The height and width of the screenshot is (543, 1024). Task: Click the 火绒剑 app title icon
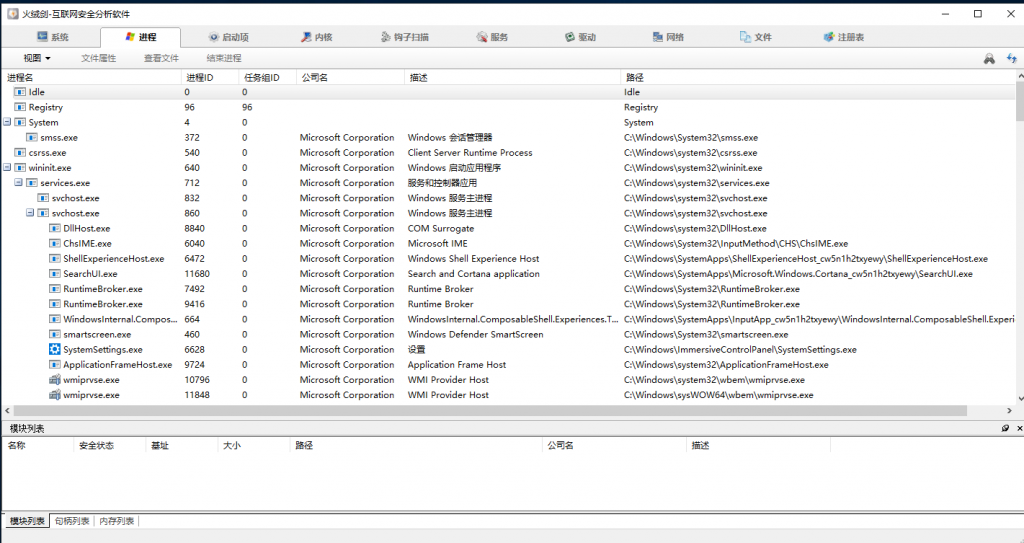pyautogui.click(x=12, y=14)
